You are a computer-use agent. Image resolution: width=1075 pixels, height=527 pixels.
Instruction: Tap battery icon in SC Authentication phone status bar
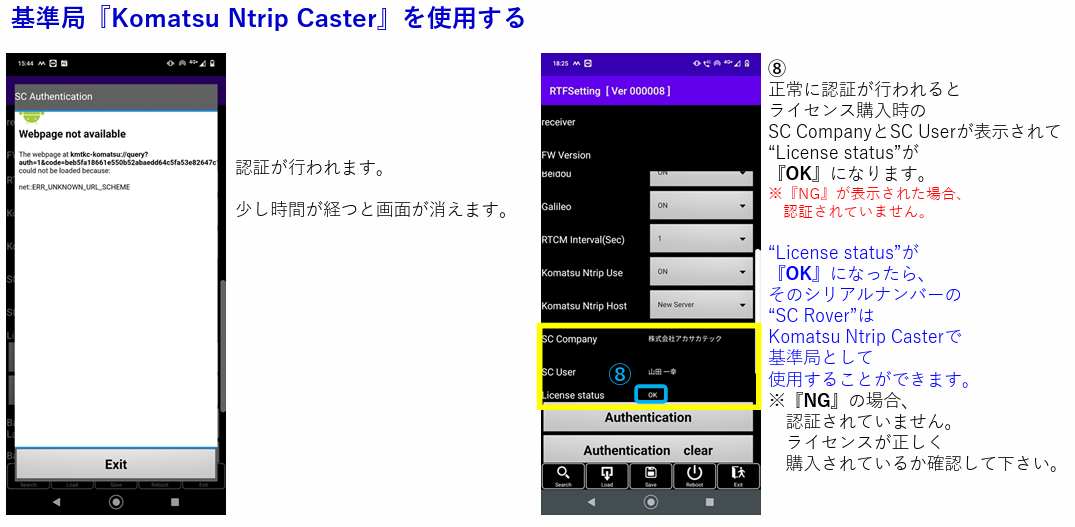pos(213,63)
